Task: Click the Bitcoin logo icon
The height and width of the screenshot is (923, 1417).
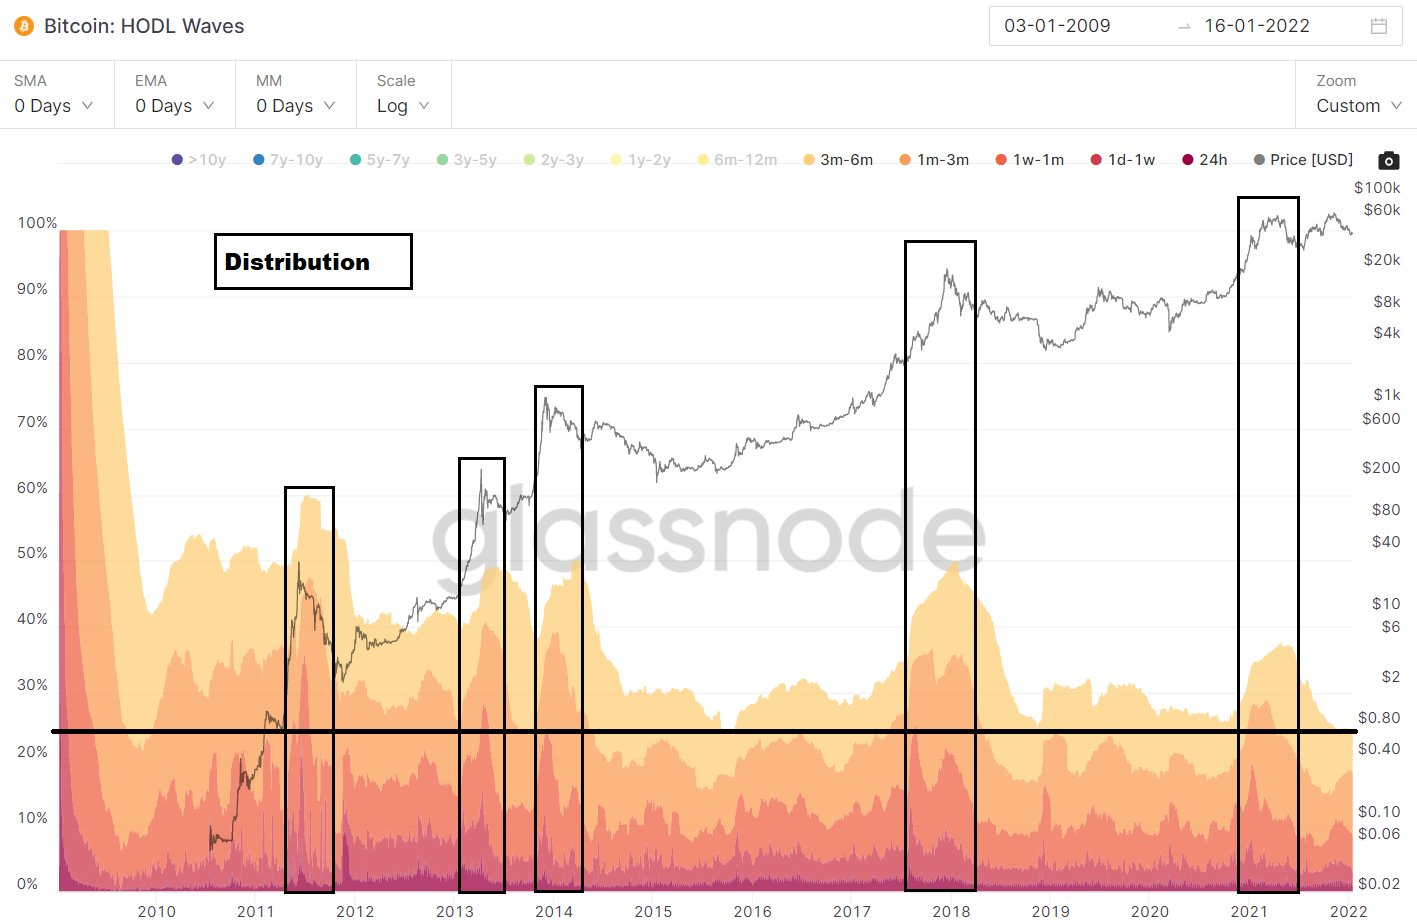Action: point(24,26)
